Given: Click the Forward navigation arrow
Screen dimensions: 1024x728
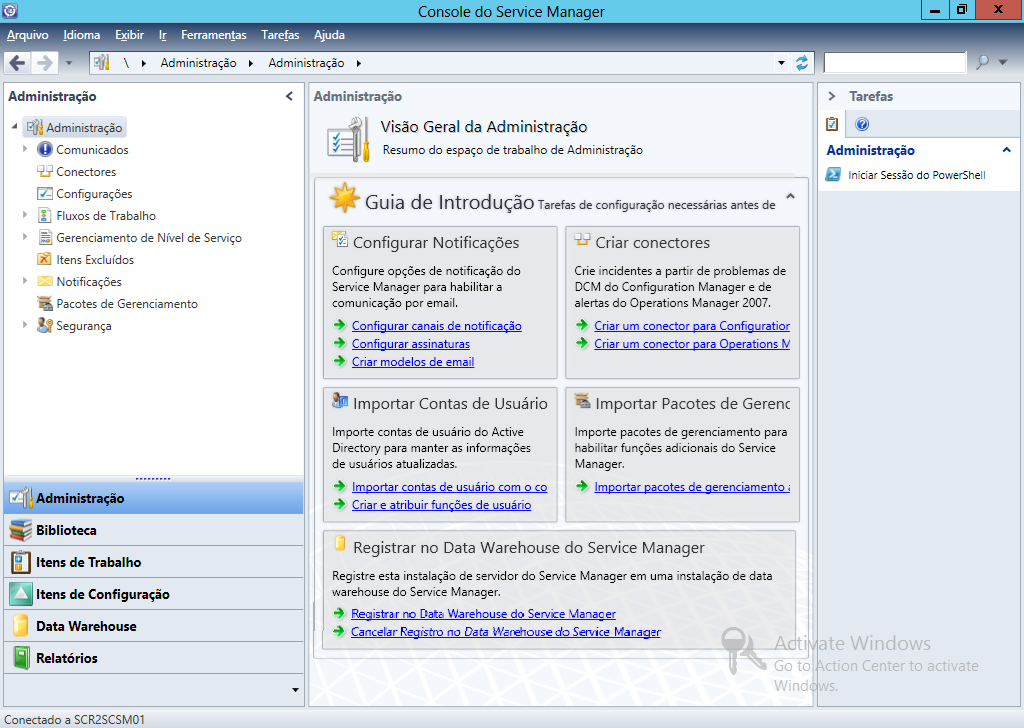Looking at the screenshot, I should 45,63.
